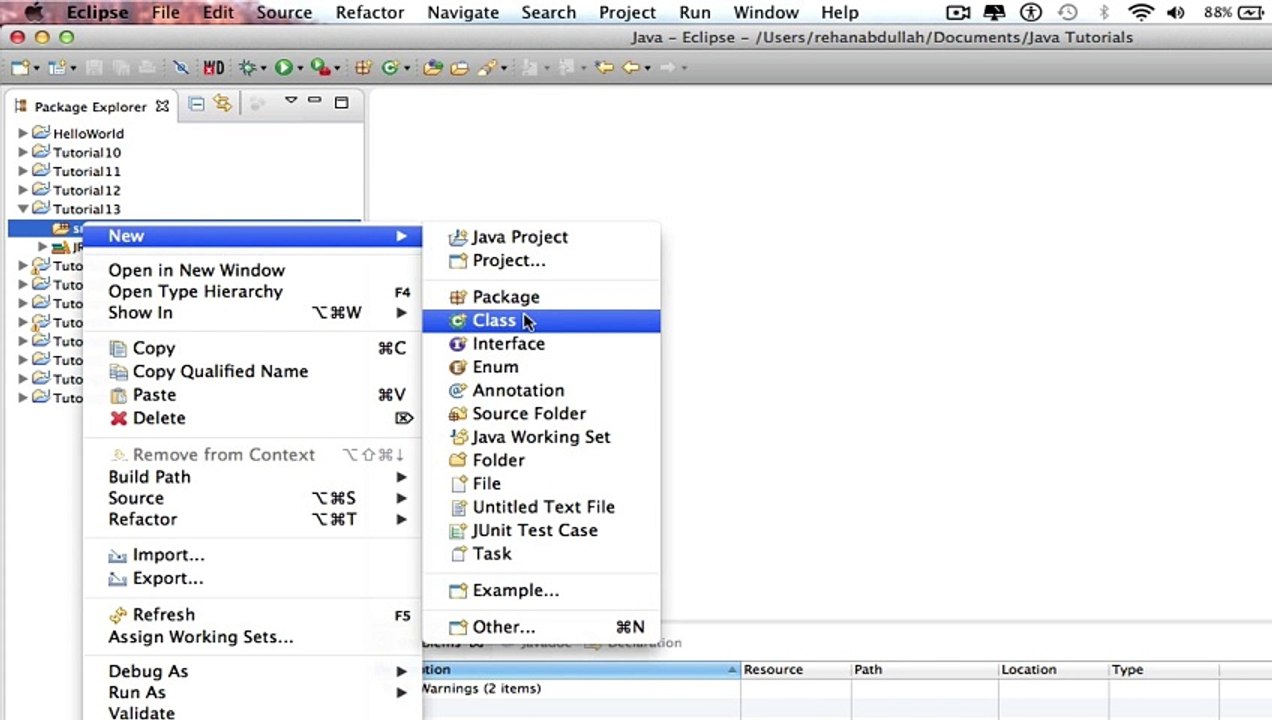
Task: Click the Back navigation arrow icon
Action: coord(631,67)
